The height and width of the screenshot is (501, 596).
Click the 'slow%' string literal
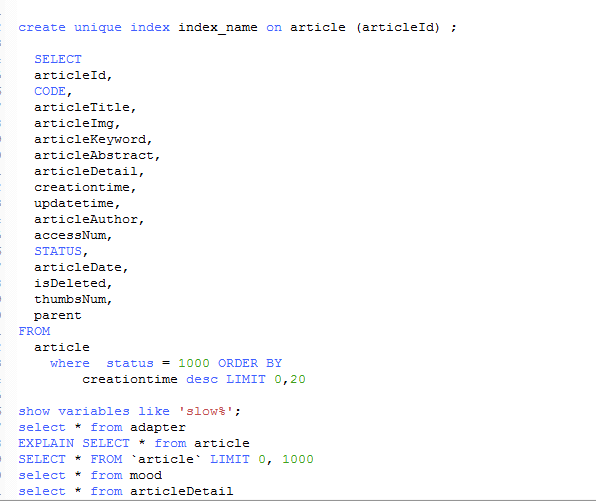pos(206,411)
